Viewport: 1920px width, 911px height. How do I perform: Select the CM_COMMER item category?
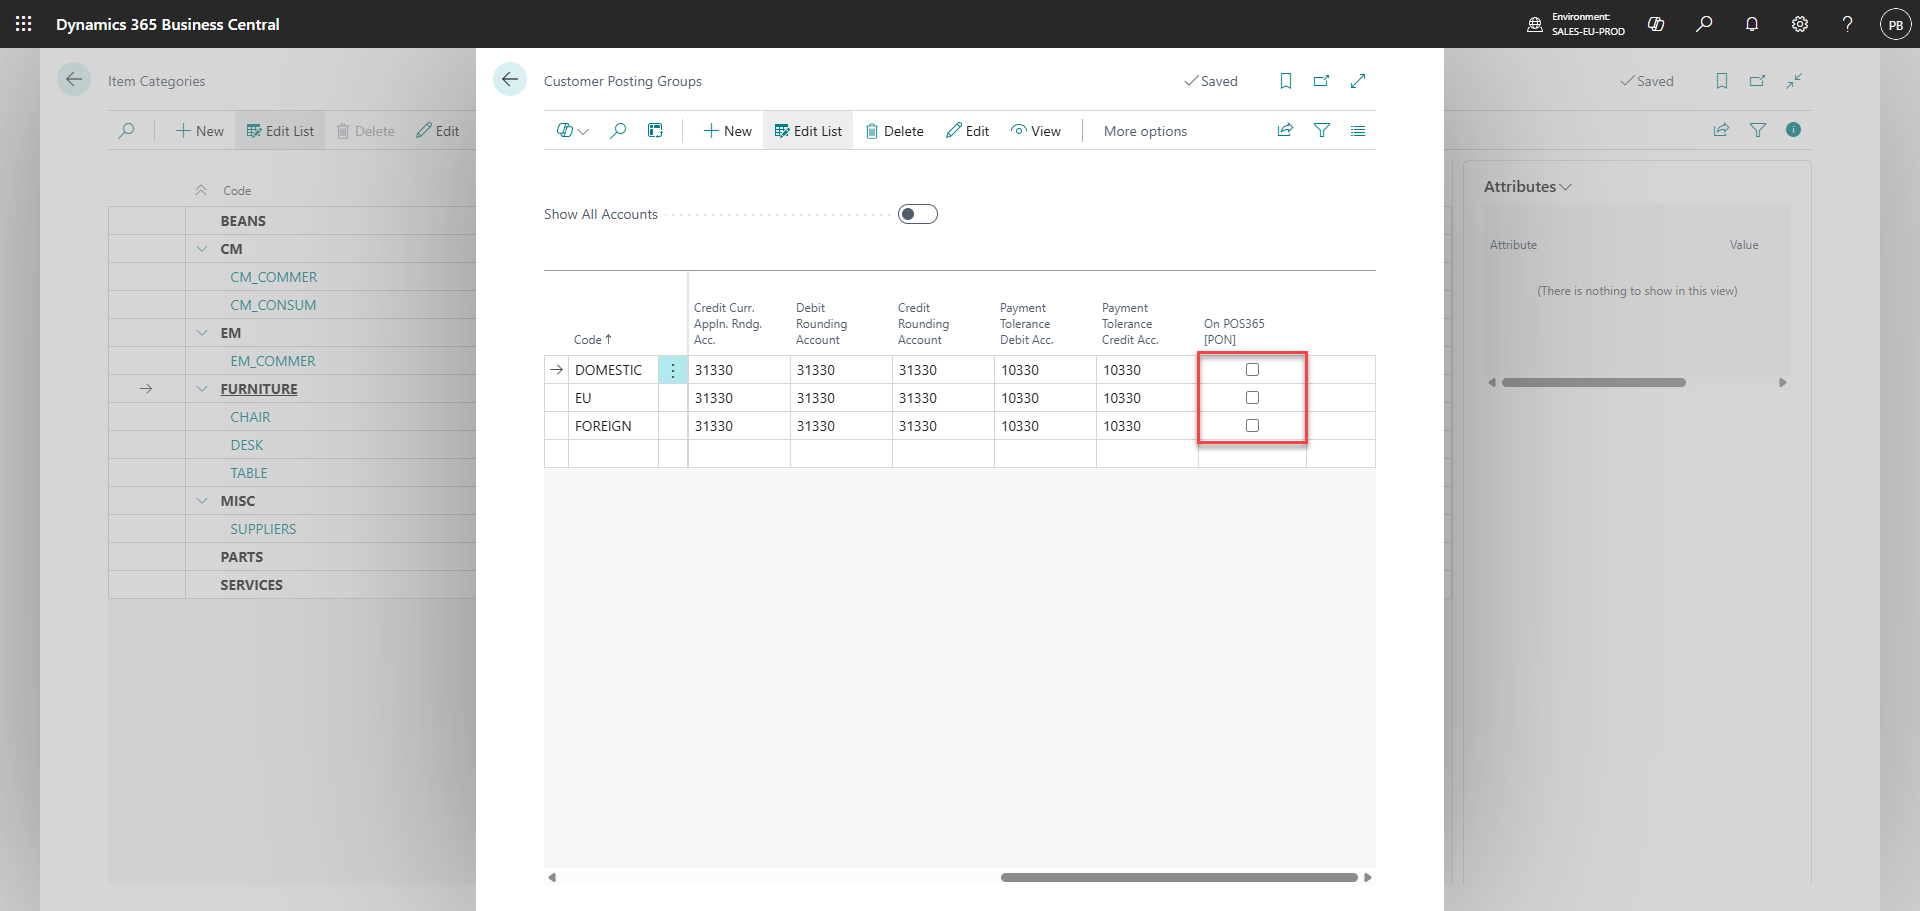tap(273, 277)
